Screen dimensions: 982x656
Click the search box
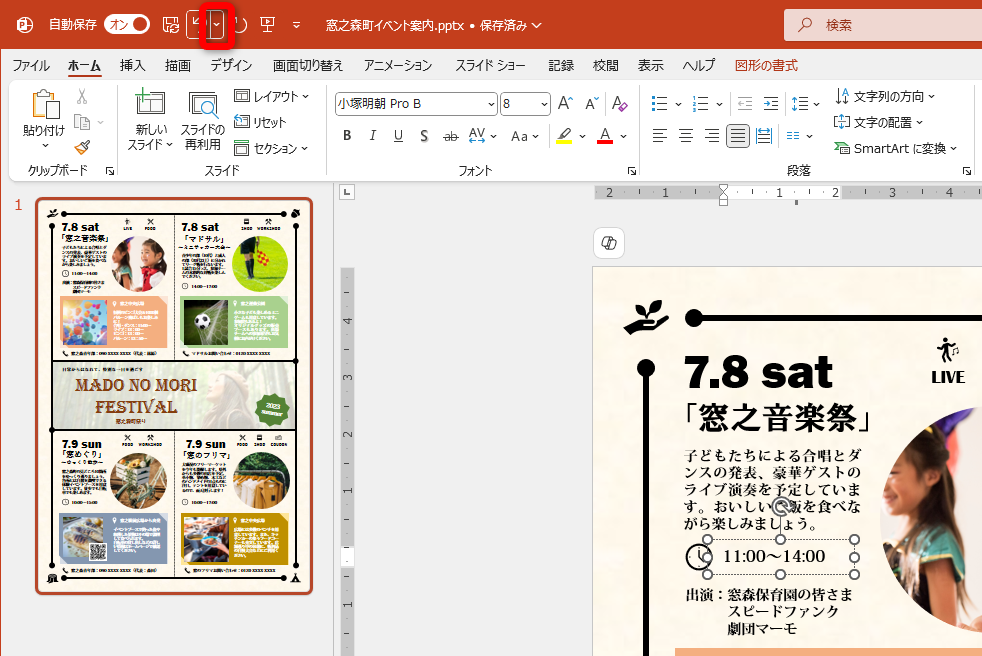(x=883, y=25)
